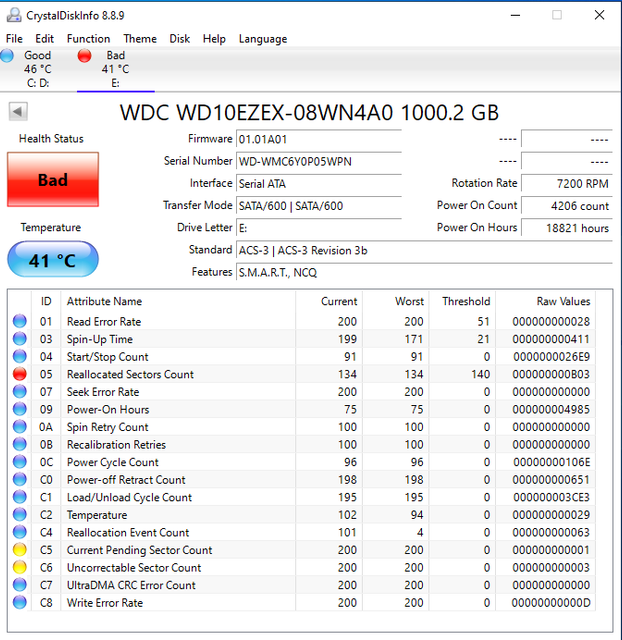Click the blue Good status orb icon
The height and width of the screenshot is (640, 622).
click(7, 56)
